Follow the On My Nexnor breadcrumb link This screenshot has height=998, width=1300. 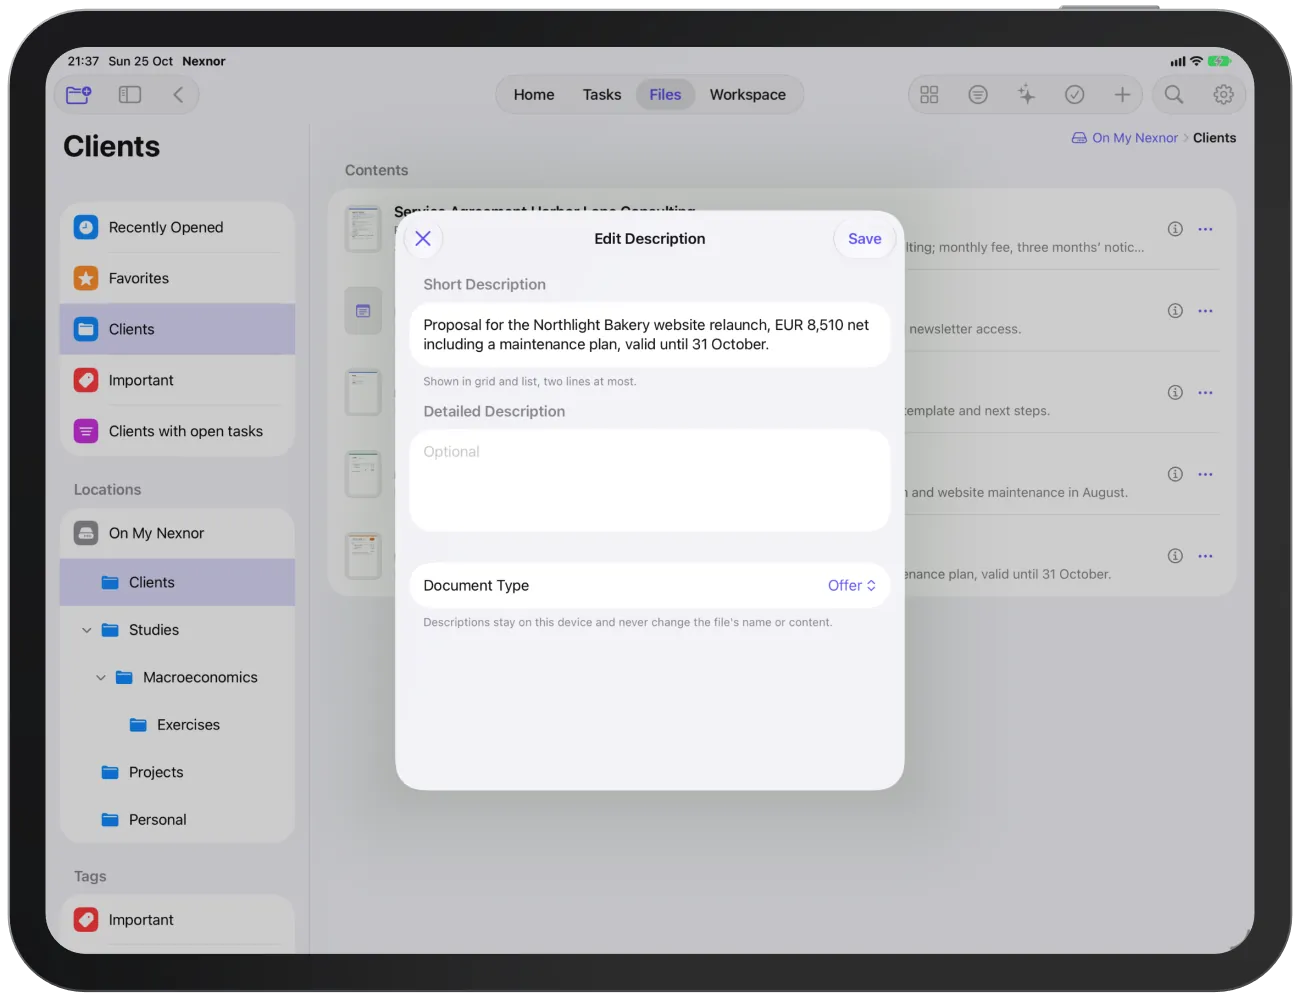(x=1125, y=138)
